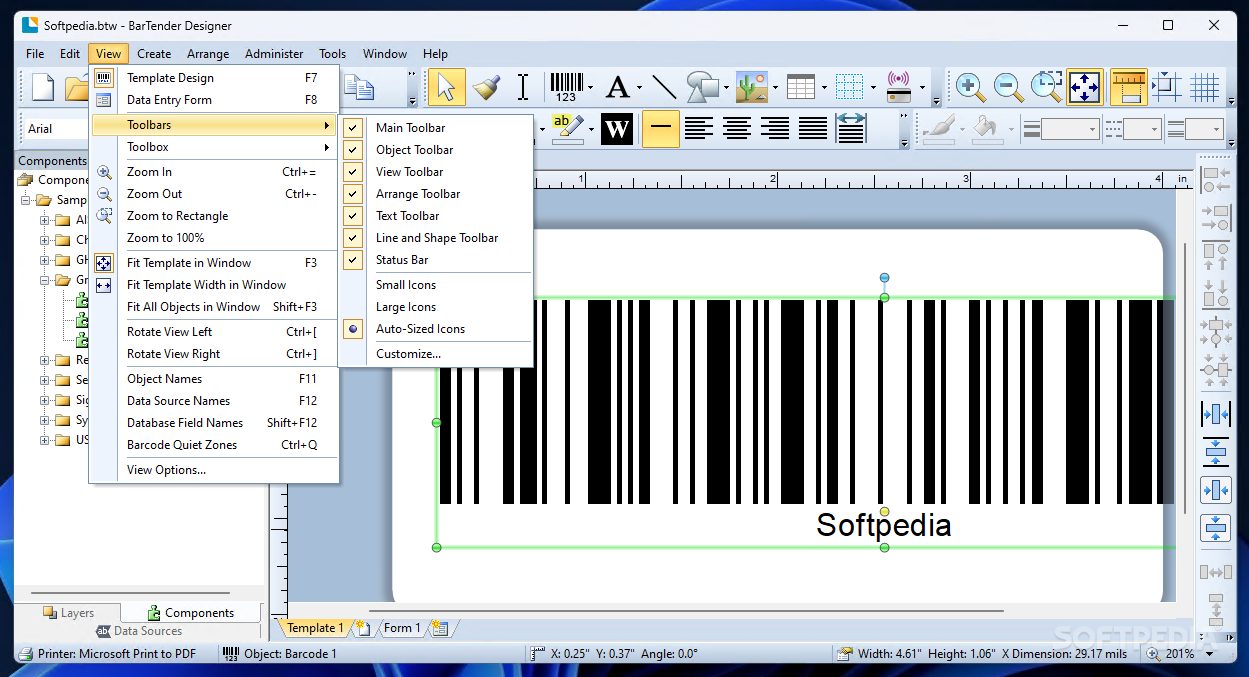Click the canvas horizontal scrollbar

[685, 610]
